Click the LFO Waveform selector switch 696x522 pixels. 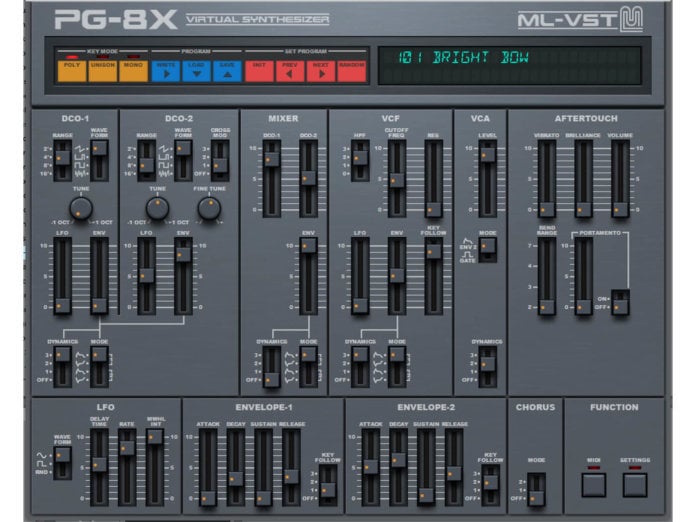[x=63, y=461]
